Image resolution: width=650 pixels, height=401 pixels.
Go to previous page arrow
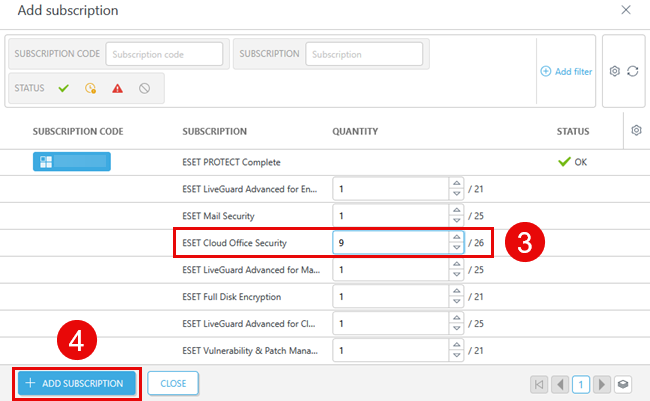560,384
